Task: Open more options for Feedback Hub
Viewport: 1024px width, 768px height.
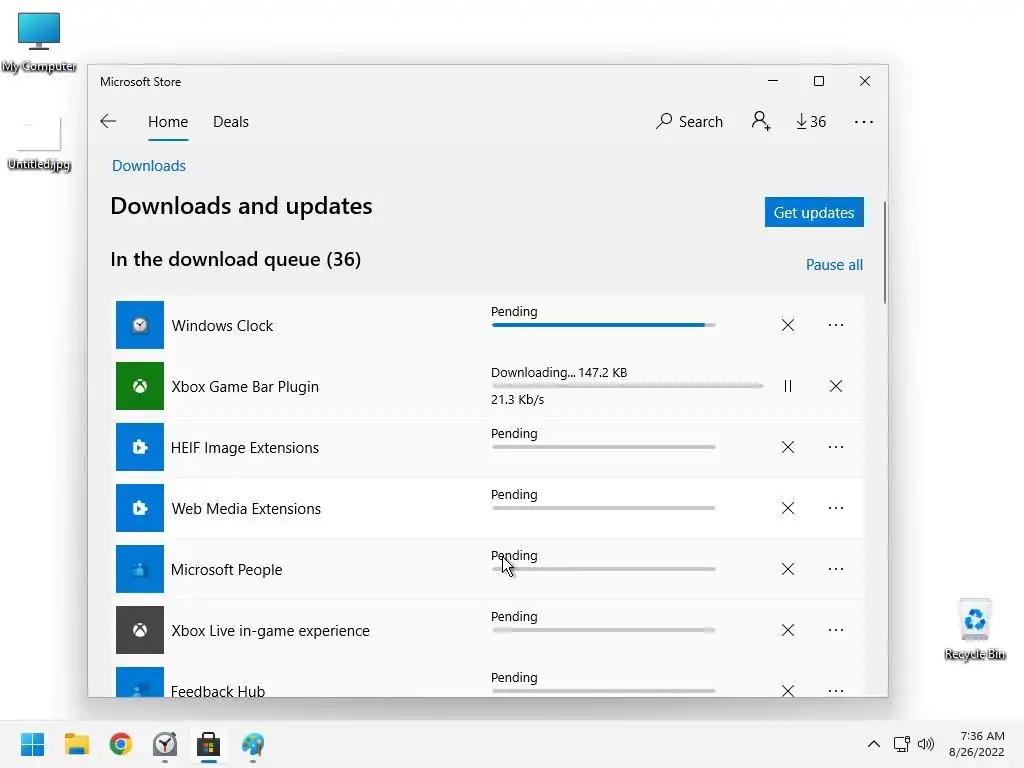Action: point(835,690)
